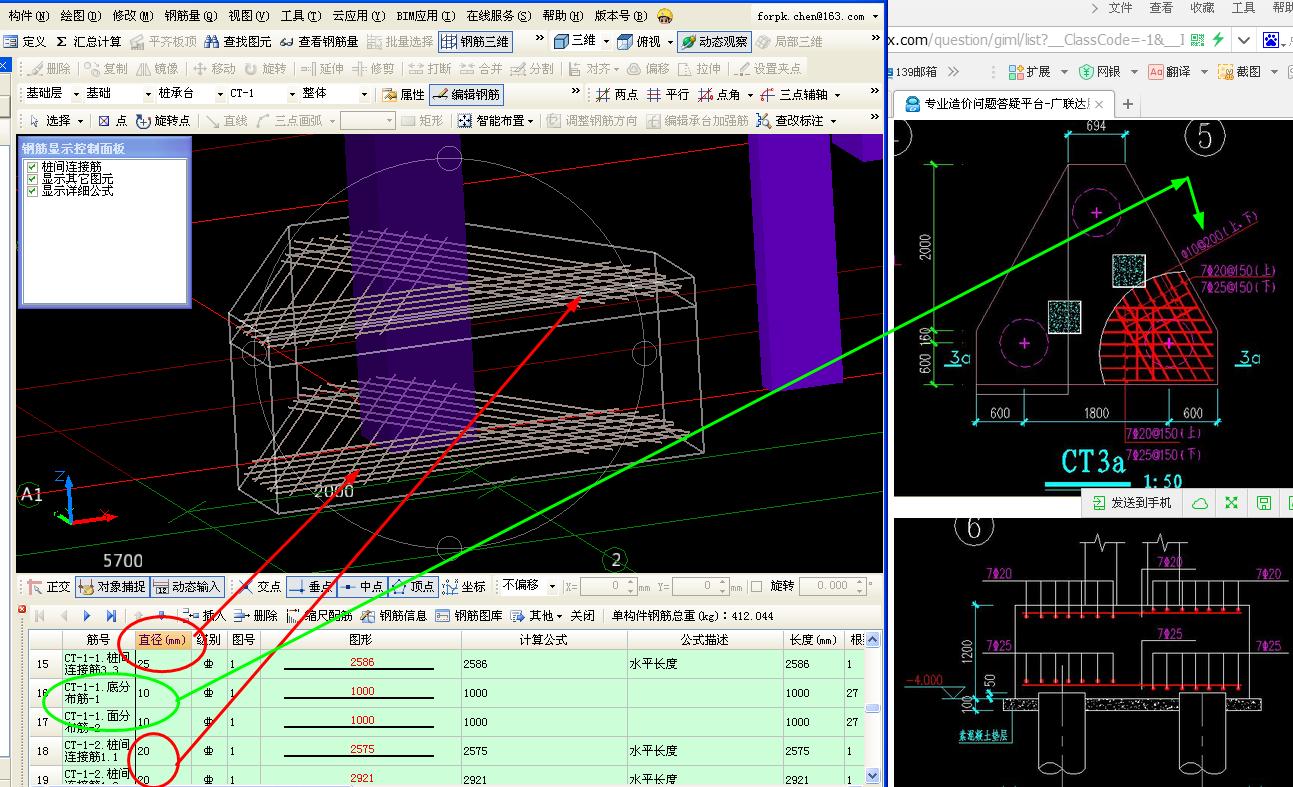Open 不偏移 offset dropdown
This screenshot has width=1293, height=787.
(x=551, y=586)
